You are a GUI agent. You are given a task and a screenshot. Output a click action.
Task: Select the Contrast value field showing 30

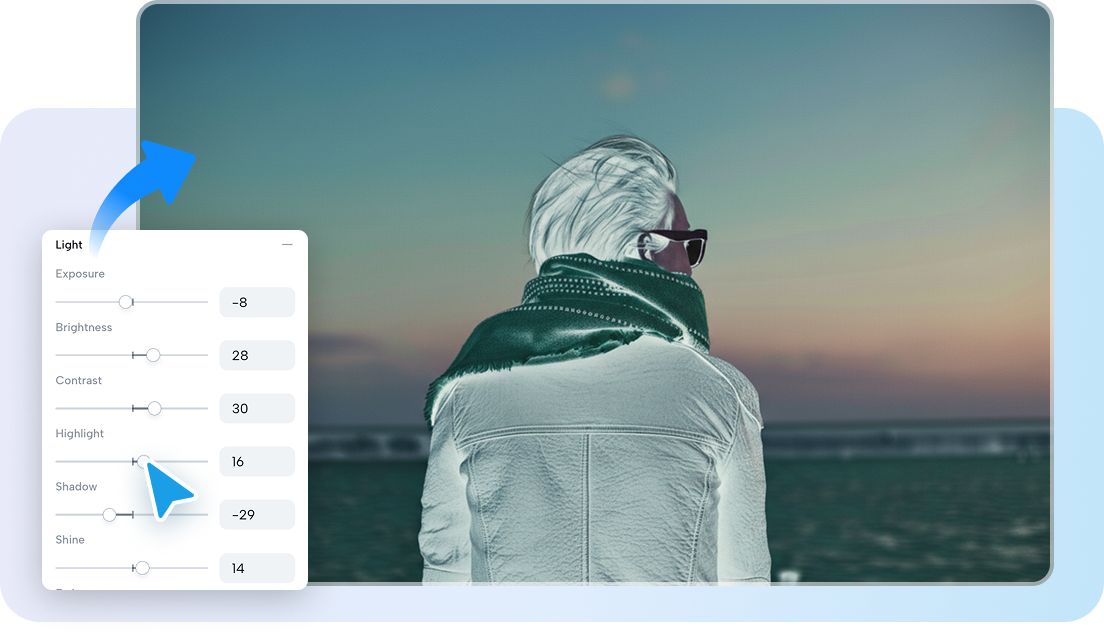tap(257, 408)
